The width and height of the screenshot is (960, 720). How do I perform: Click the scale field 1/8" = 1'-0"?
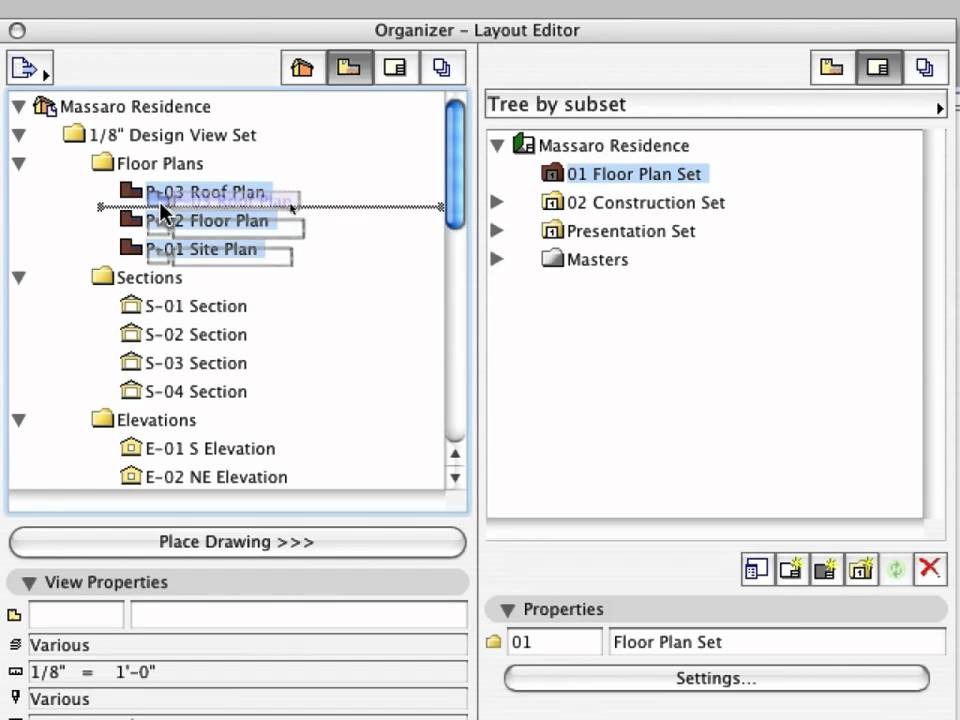pyautogui.click(x=248, y=672)
